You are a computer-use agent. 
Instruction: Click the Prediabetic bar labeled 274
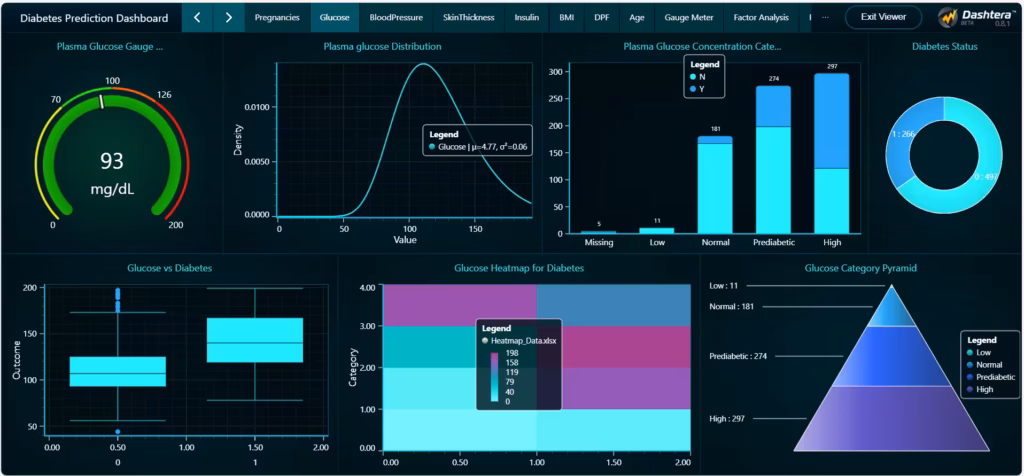tap(773, 160)
